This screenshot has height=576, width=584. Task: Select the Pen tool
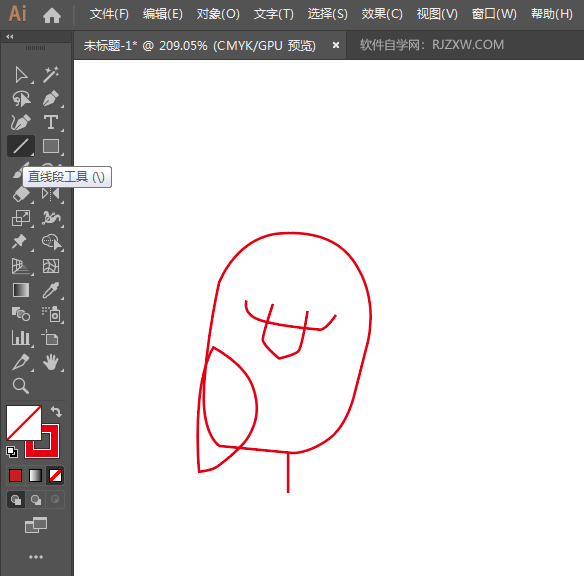click(x=51, y=99)
